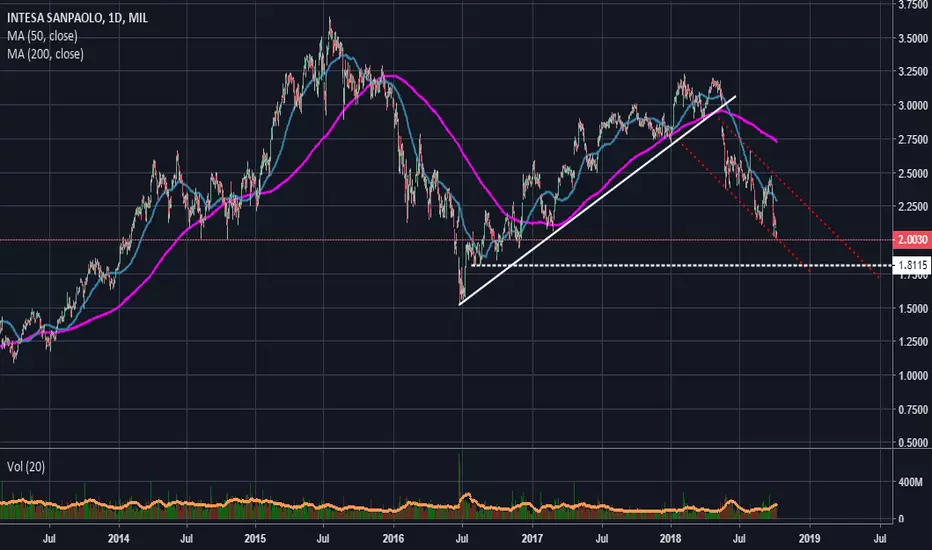The image size is (932, 550).
Task: Click the 400M volume axis label
Action: pos(910,482)
